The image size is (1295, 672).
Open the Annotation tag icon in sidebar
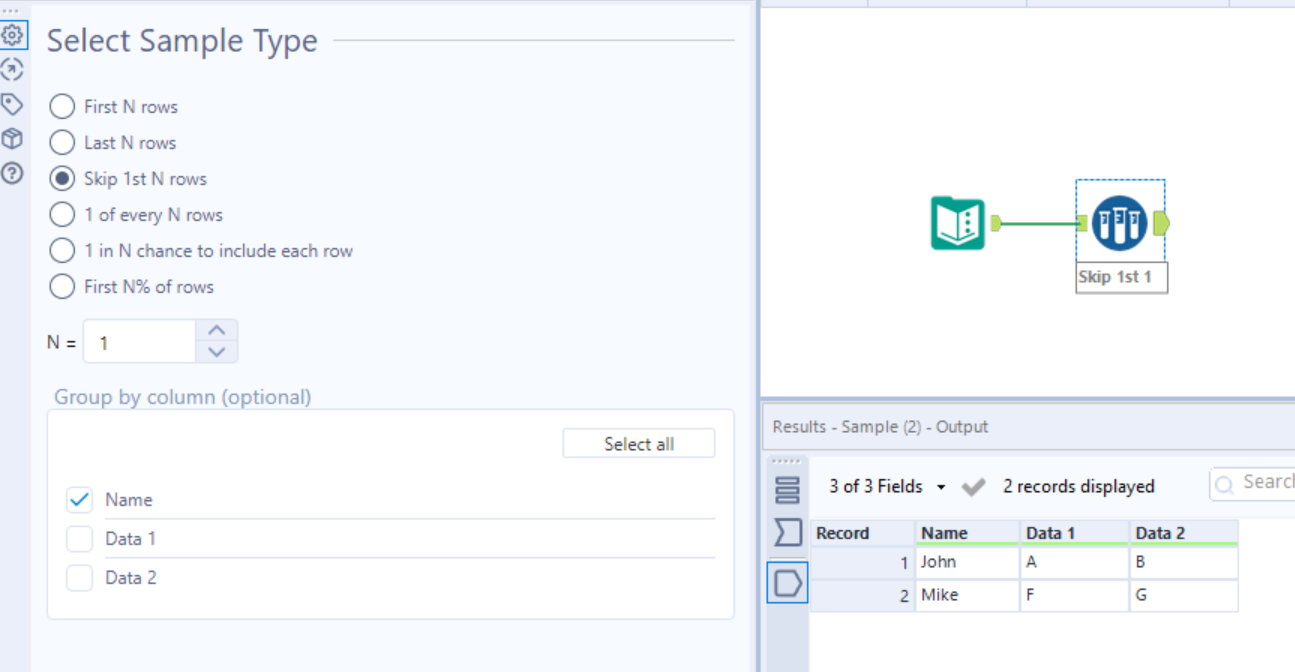(13, 104)
